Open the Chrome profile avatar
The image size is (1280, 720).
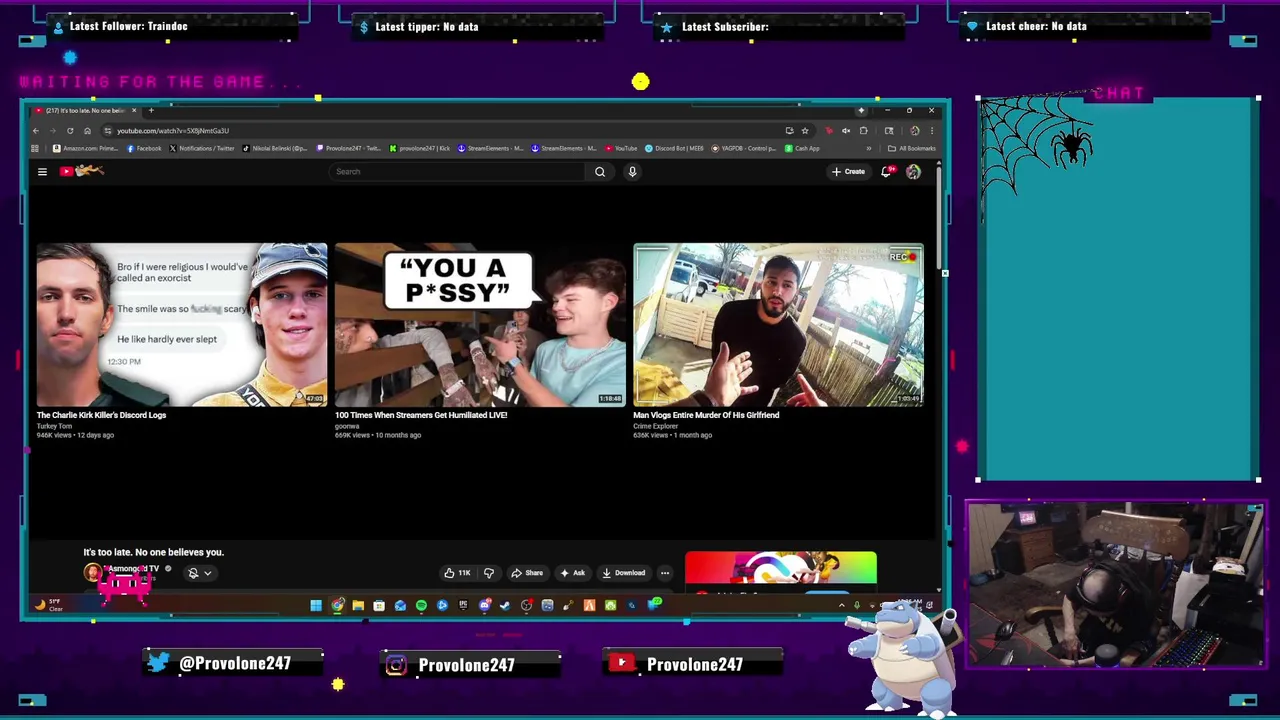(915, 131)
